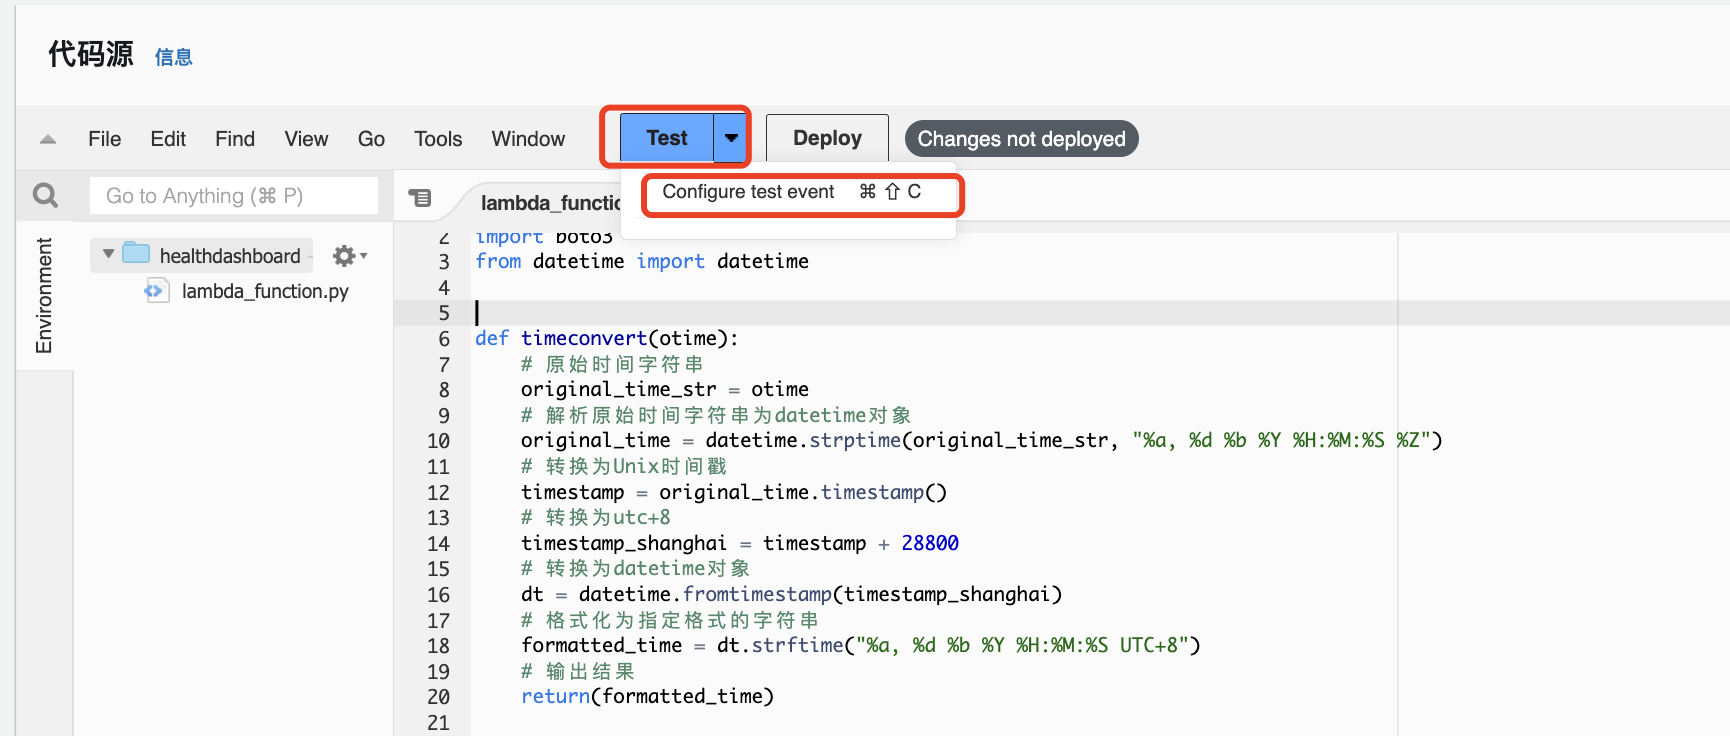This screenshot has height=736, width=1730.
Task: Click 'original_time_str = otime' line
Action: [x=665, y=389]
